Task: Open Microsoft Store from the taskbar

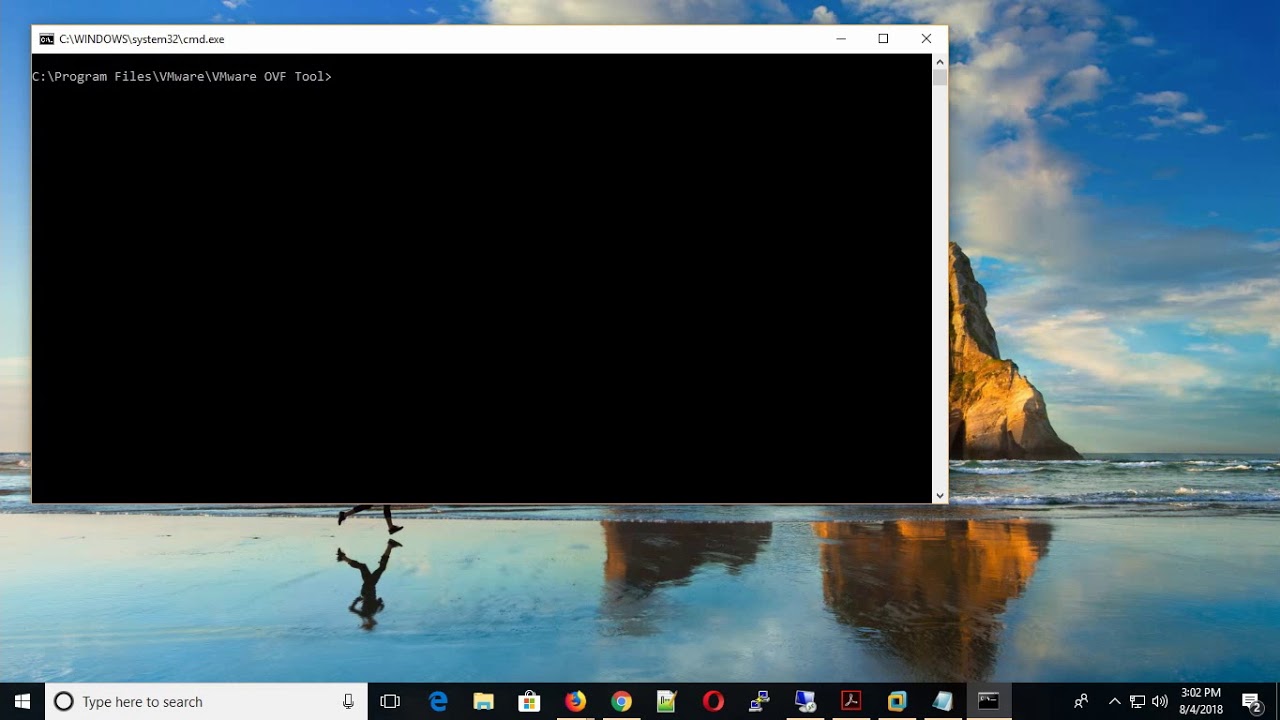Action: coord(529,701)
